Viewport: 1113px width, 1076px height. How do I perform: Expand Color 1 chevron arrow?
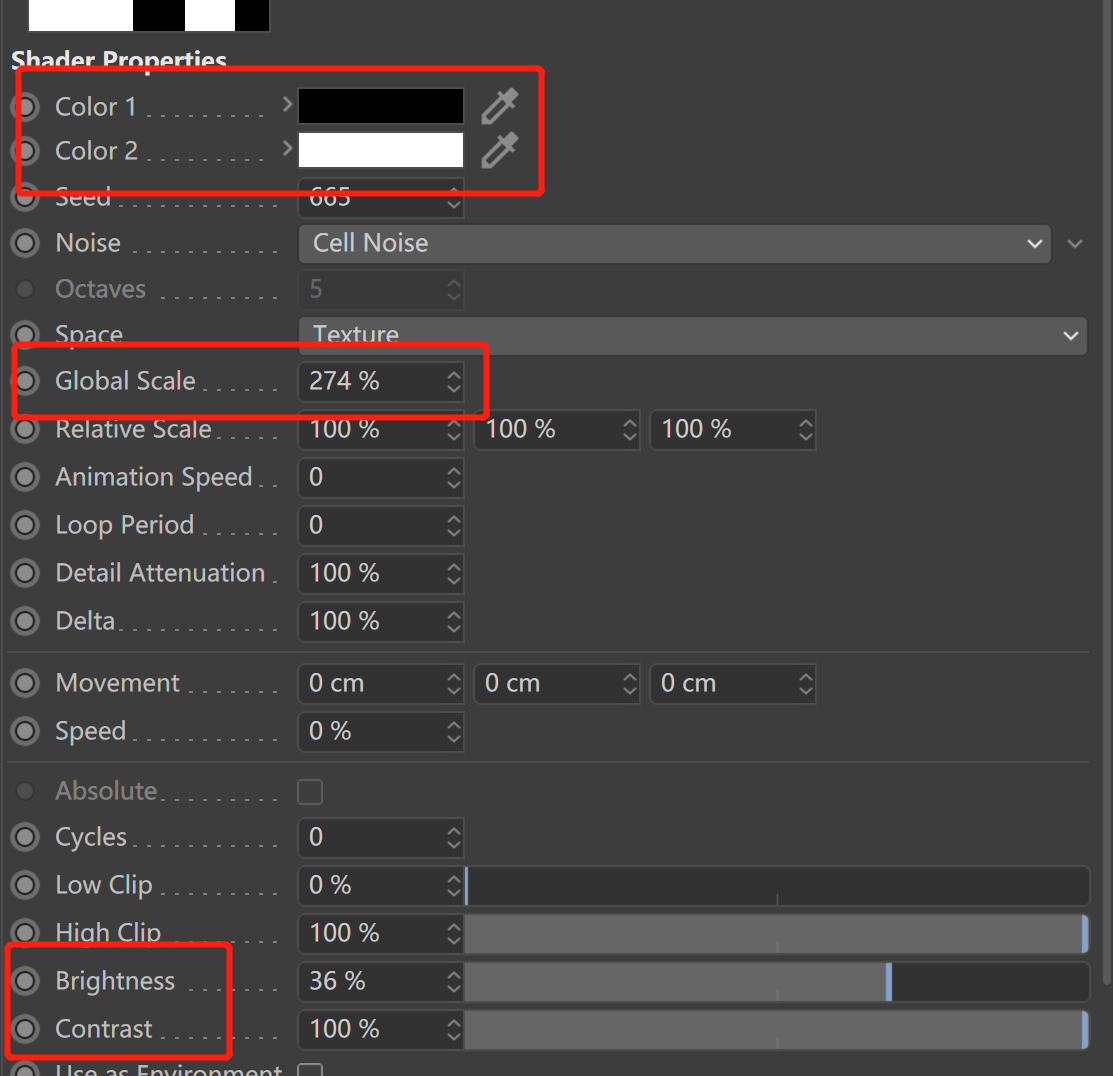coord(287,104)
